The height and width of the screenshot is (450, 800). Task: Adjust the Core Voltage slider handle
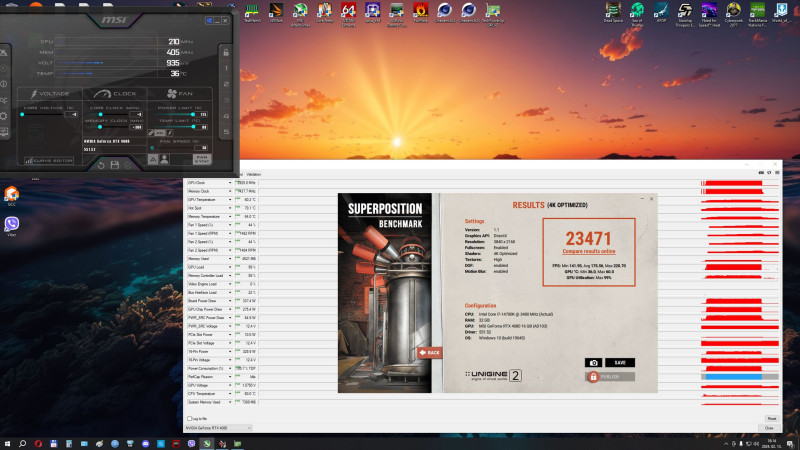point(22,114)
